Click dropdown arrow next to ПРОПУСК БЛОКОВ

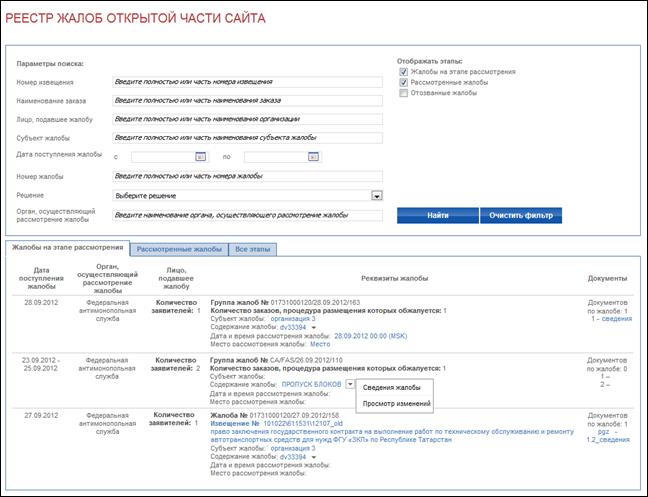coord(350,384)
